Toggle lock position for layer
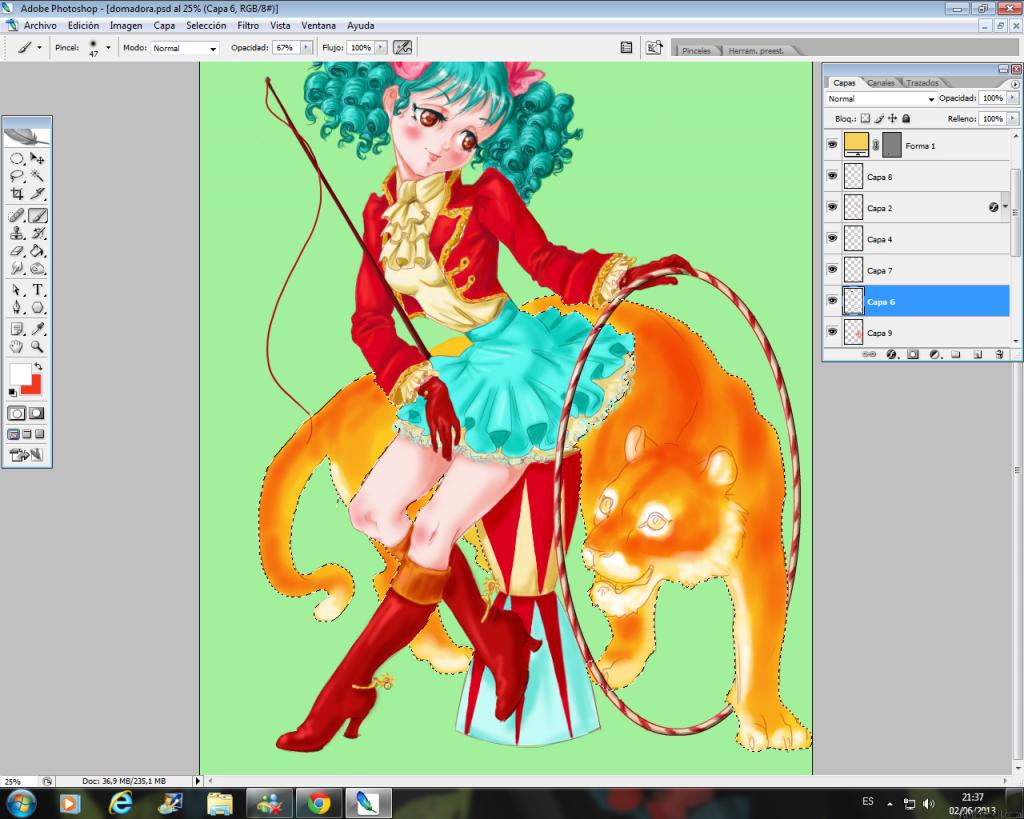 [x=893, y=119]
